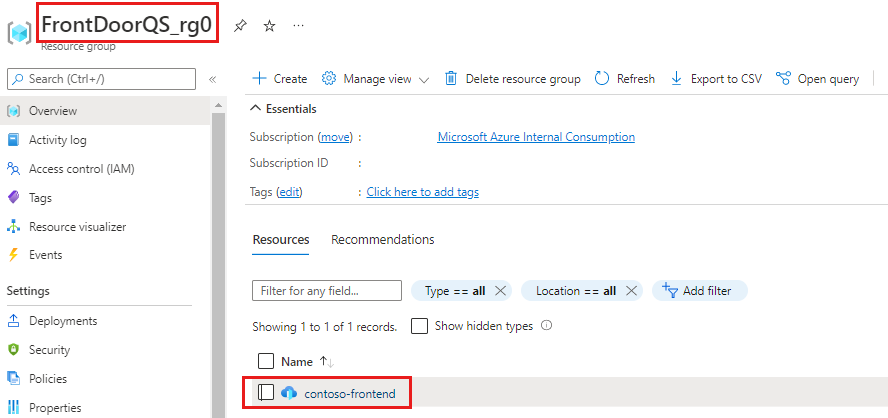Pin the resource group to dashboard
Viewport: 888px width, 418px height.
[240, 26]
